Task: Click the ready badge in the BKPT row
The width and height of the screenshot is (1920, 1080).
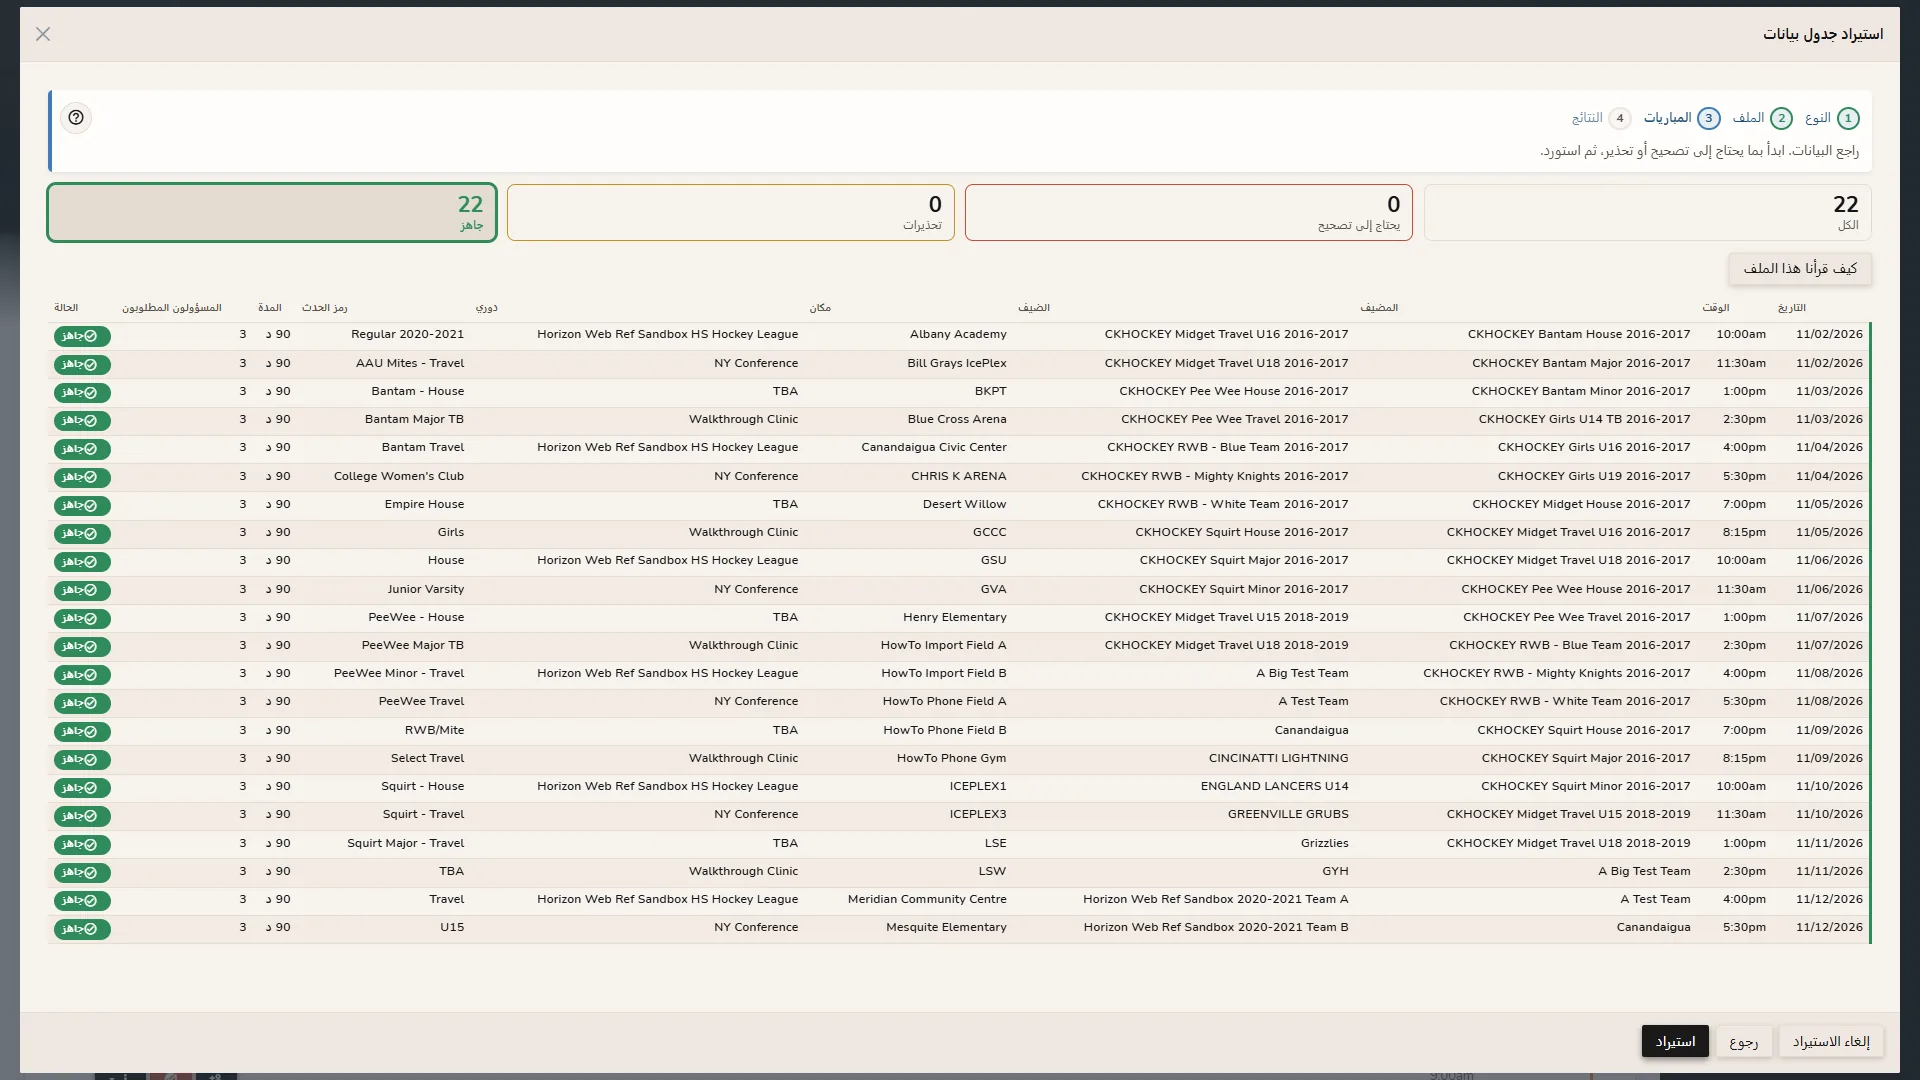Action: click(82, 392)
